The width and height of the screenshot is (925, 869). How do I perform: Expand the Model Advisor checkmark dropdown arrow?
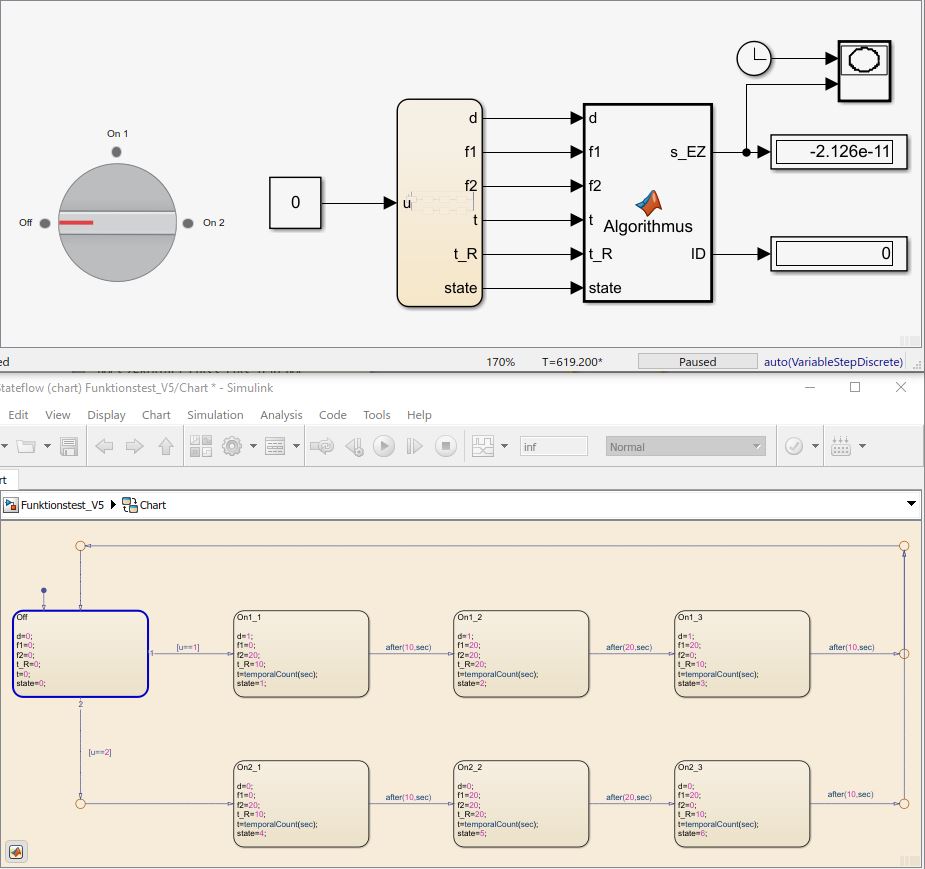[x=816, y=447]
